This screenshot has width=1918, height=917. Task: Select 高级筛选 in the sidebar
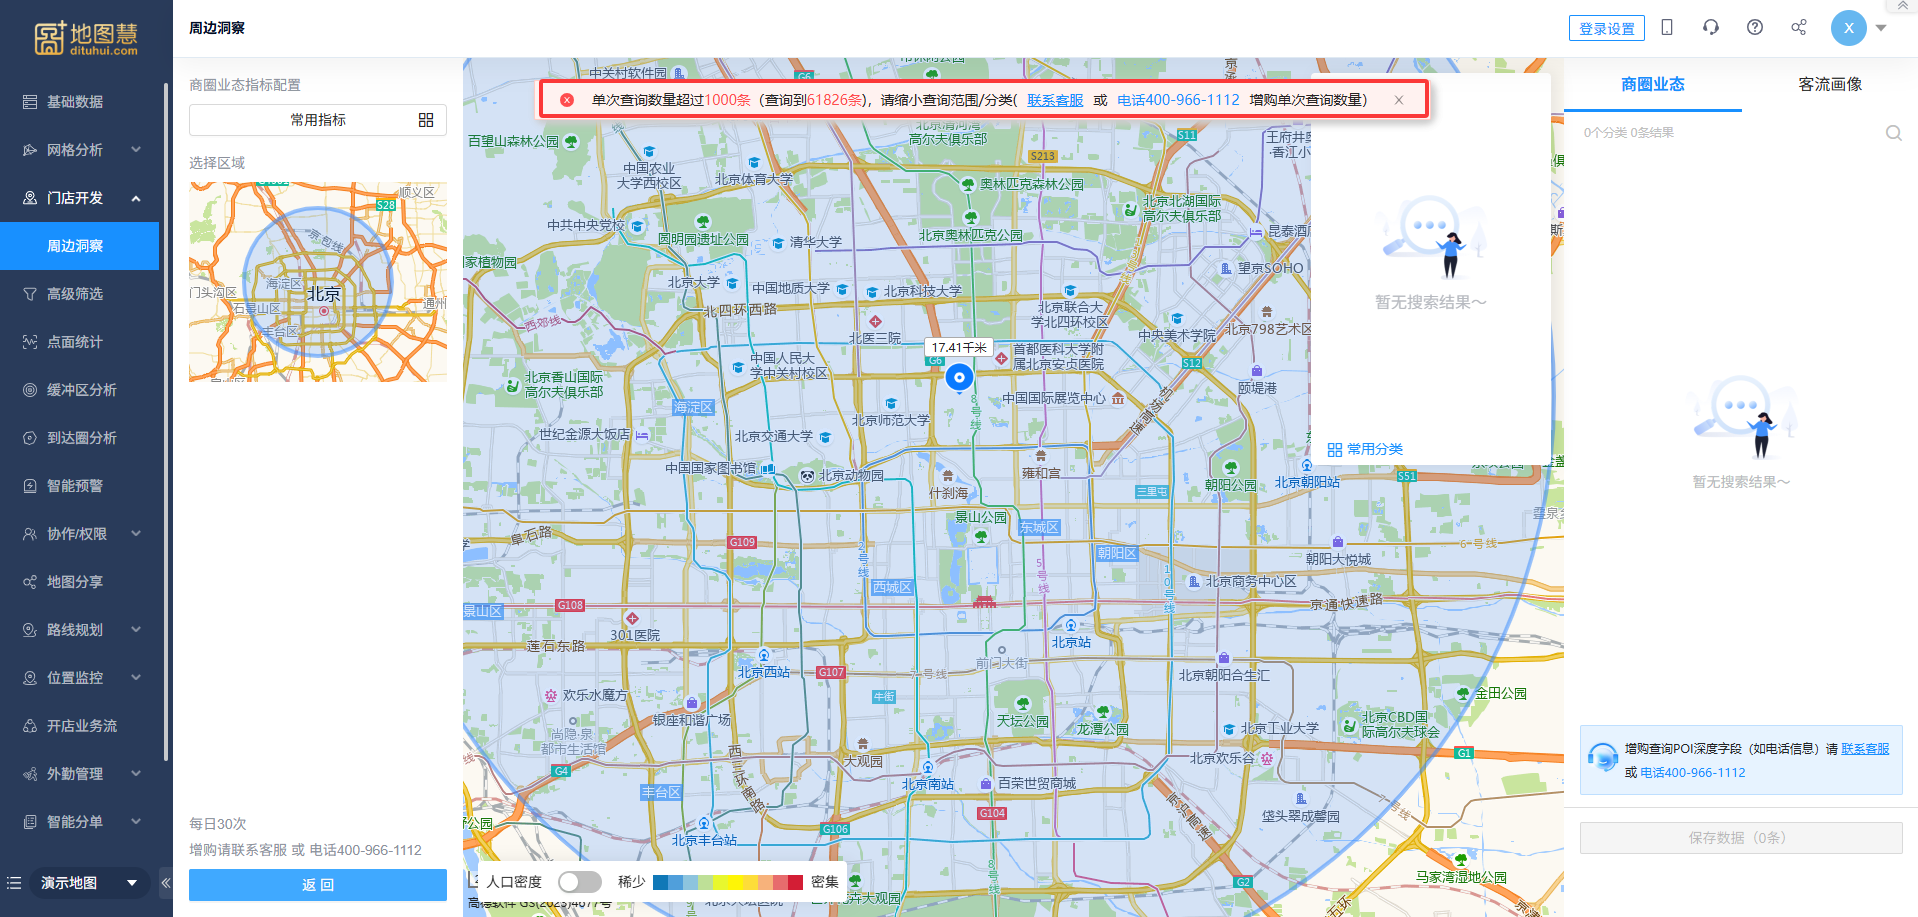click(75, 294)
